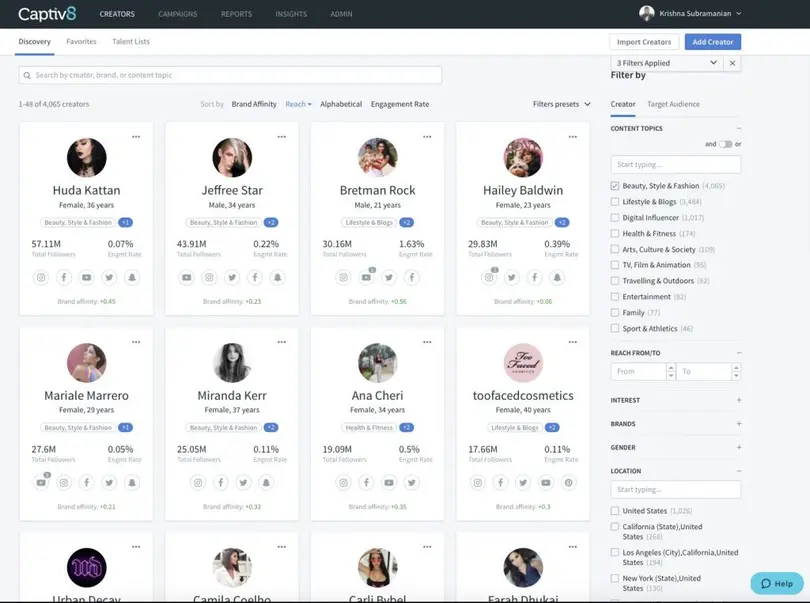Click Miranda Kerr's Facebook icon
The width and height of the screenshot is (810, 603).
[x=220, y=482]
